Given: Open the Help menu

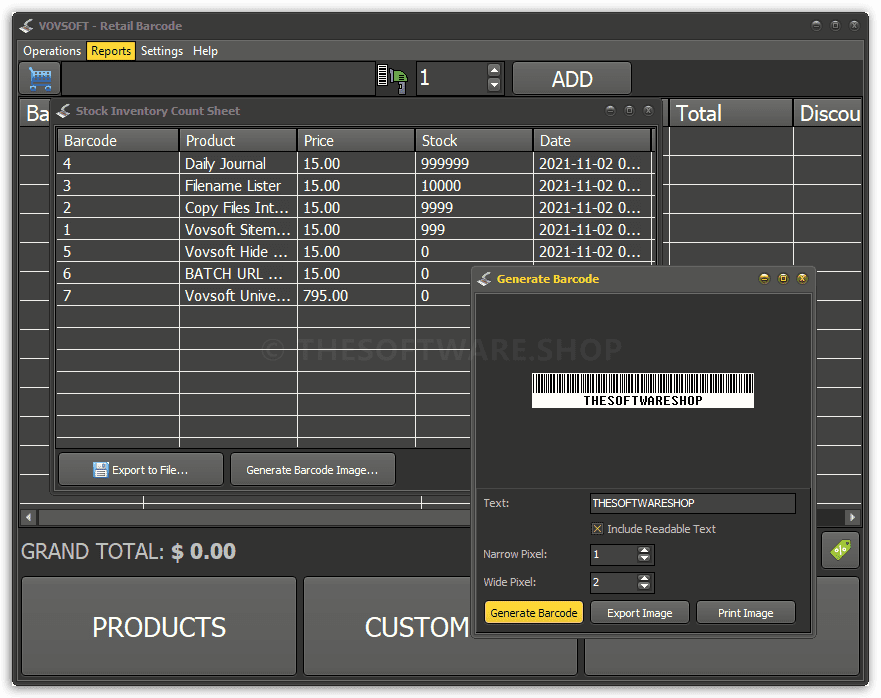Looking at the screenshot, I should pos(205,51).
